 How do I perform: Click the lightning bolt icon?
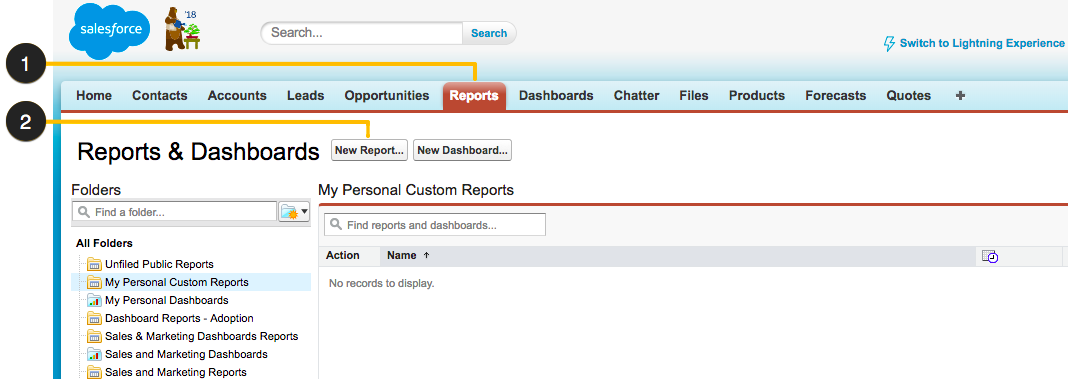(889, 44)
